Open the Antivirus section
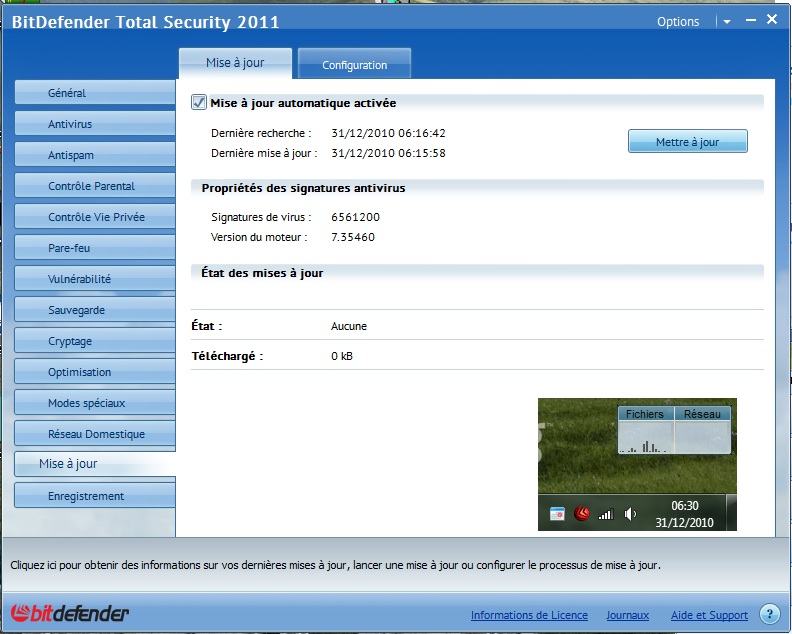The image size is (792, 634). coord(94,124)
